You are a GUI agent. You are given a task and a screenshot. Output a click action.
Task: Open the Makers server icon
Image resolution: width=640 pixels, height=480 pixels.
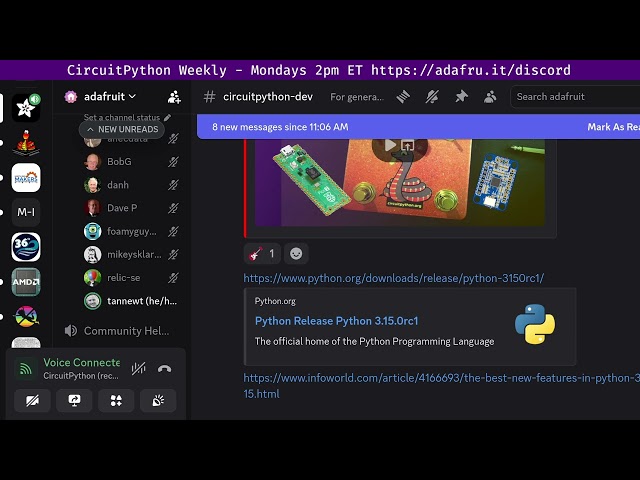[26, 178]
